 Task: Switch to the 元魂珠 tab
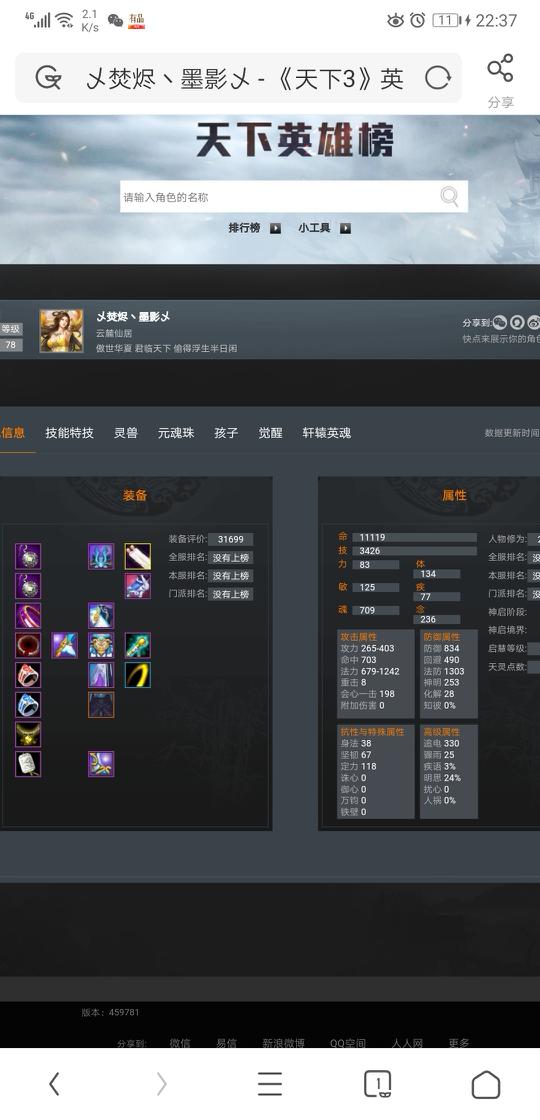point(176,433)
